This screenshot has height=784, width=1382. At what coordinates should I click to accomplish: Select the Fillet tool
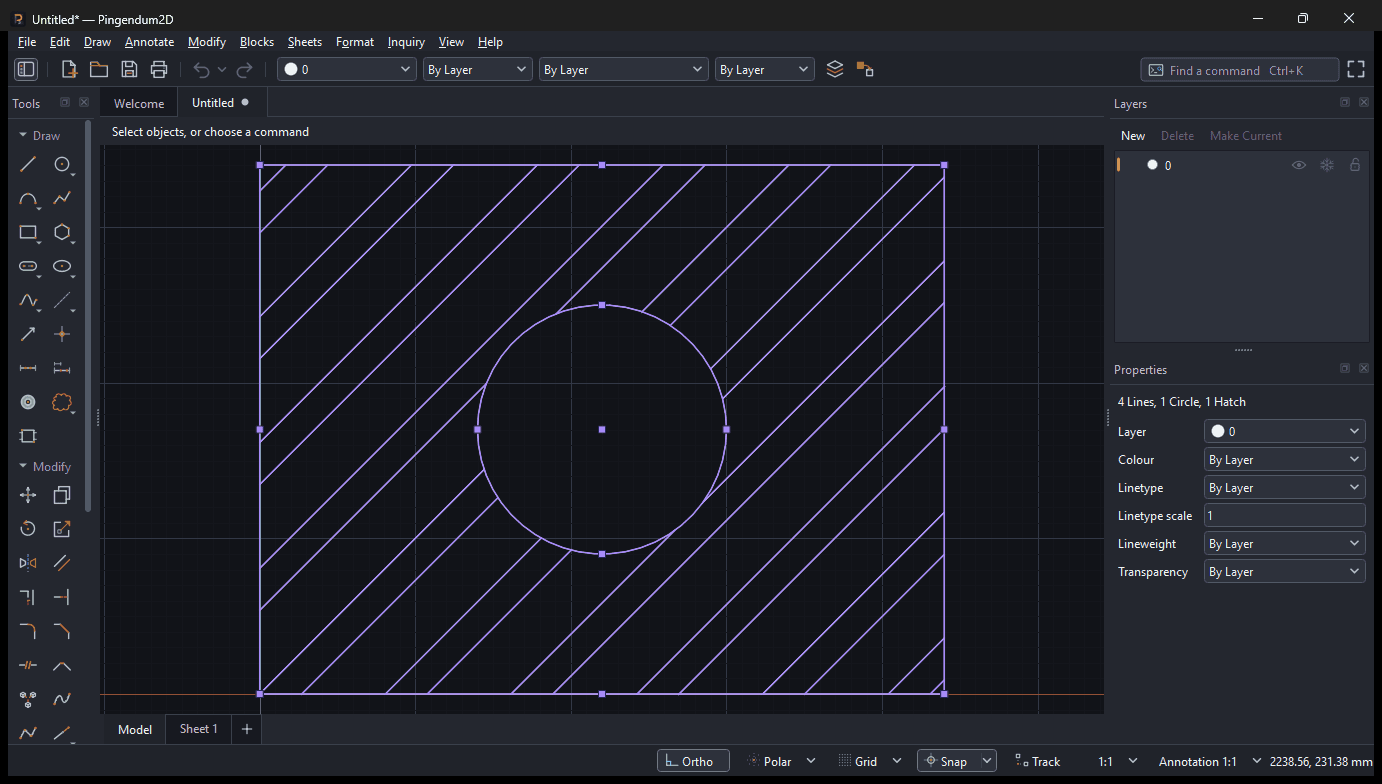[28, 631]
